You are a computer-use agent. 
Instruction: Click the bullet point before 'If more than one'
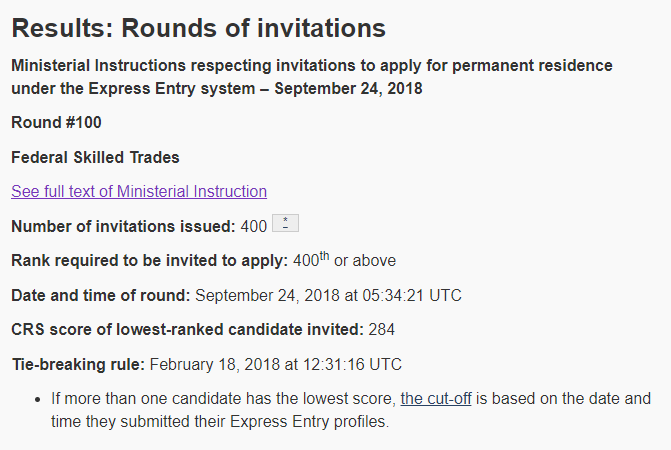pos(37,399)
